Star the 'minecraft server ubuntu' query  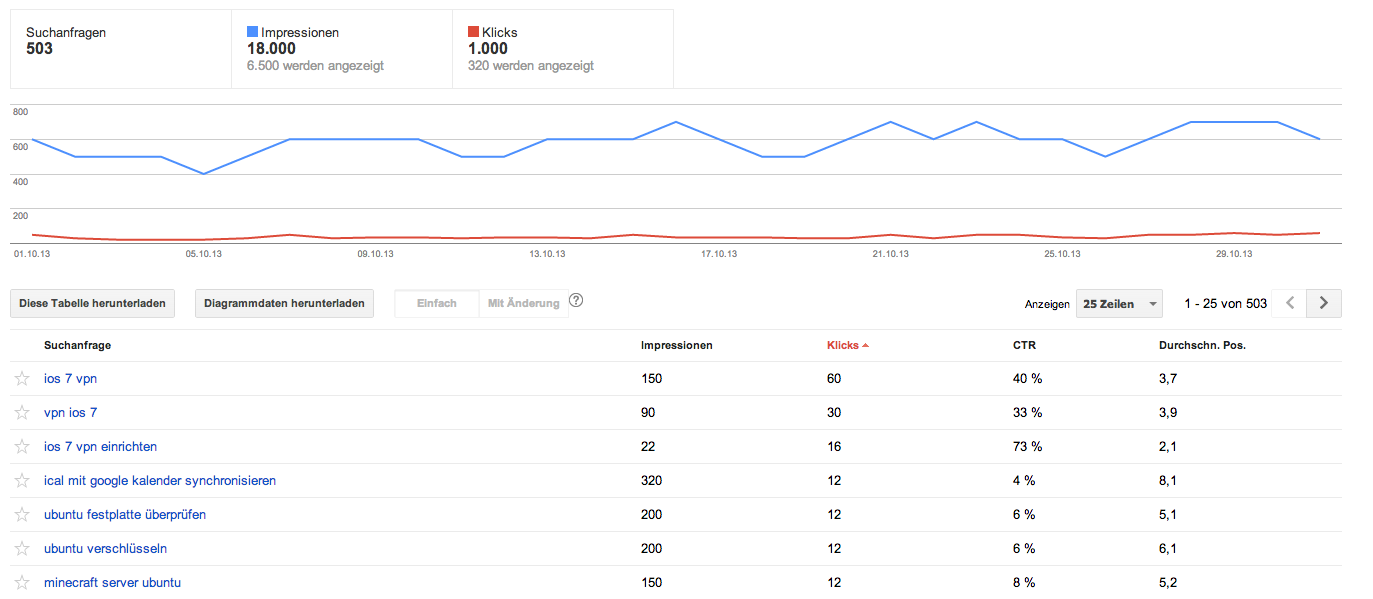(22, 583)
